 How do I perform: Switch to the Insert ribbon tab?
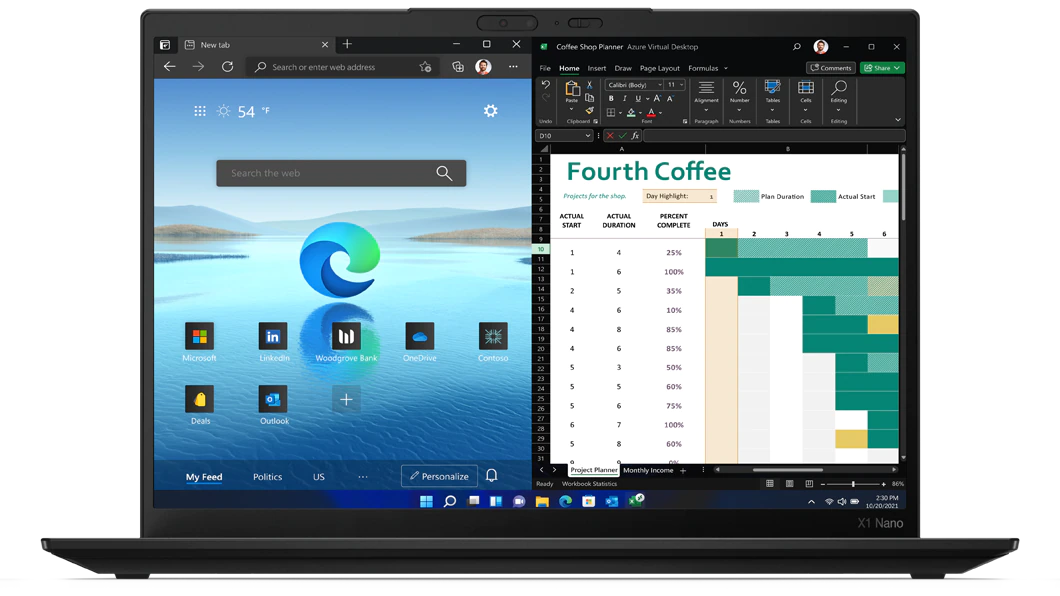point(597,68)
